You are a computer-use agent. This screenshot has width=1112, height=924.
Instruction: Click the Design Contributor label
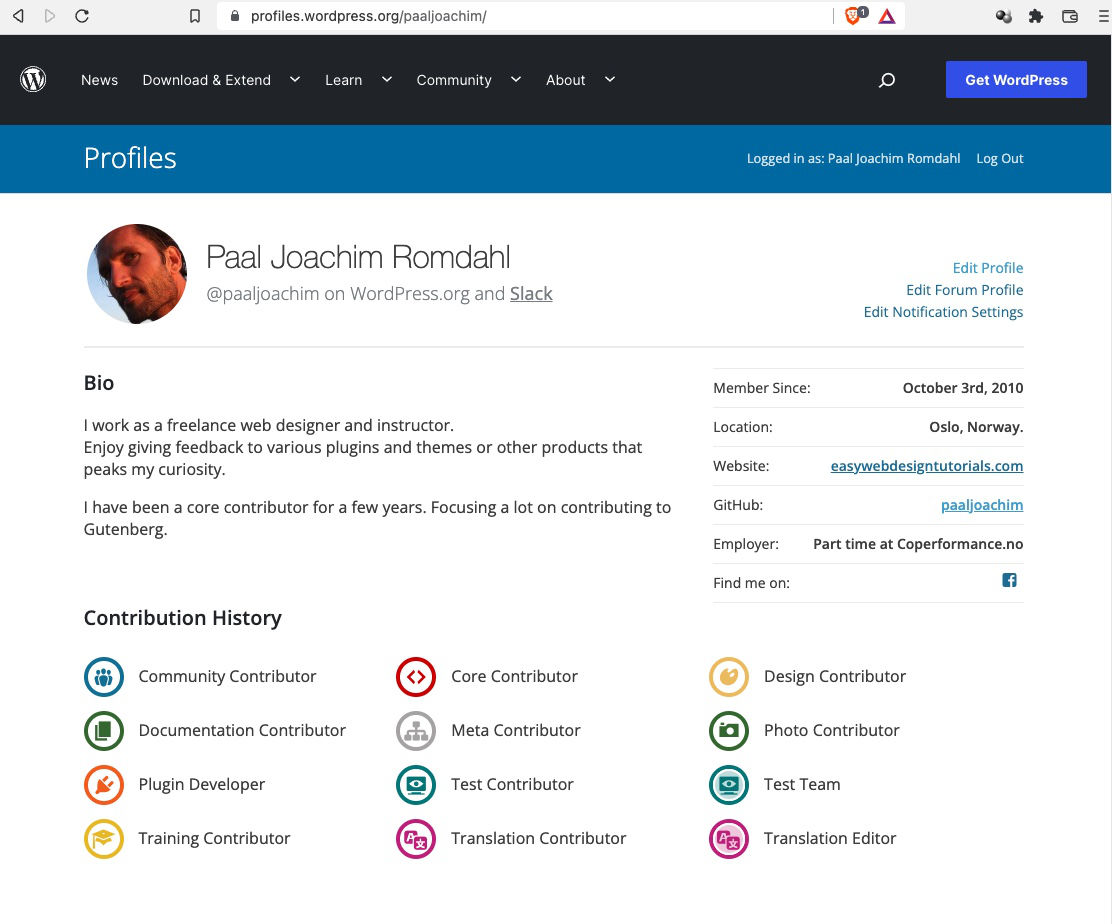[835, 677]
